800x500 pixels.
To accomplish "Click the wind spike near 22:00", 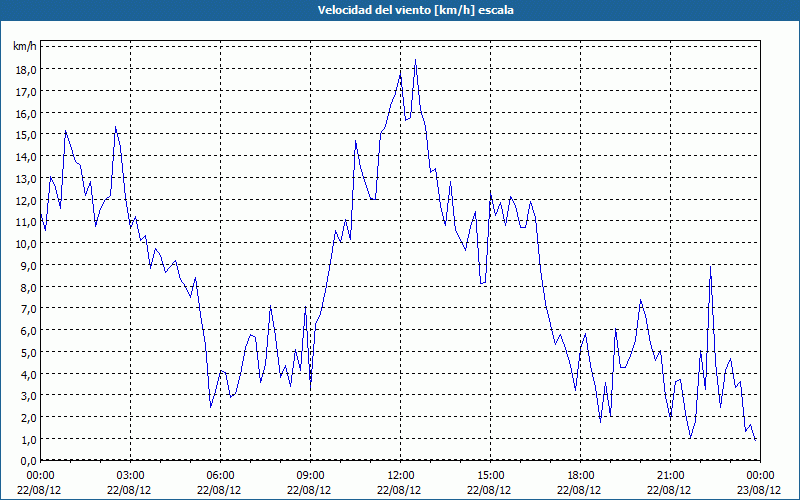I will 710,267.
